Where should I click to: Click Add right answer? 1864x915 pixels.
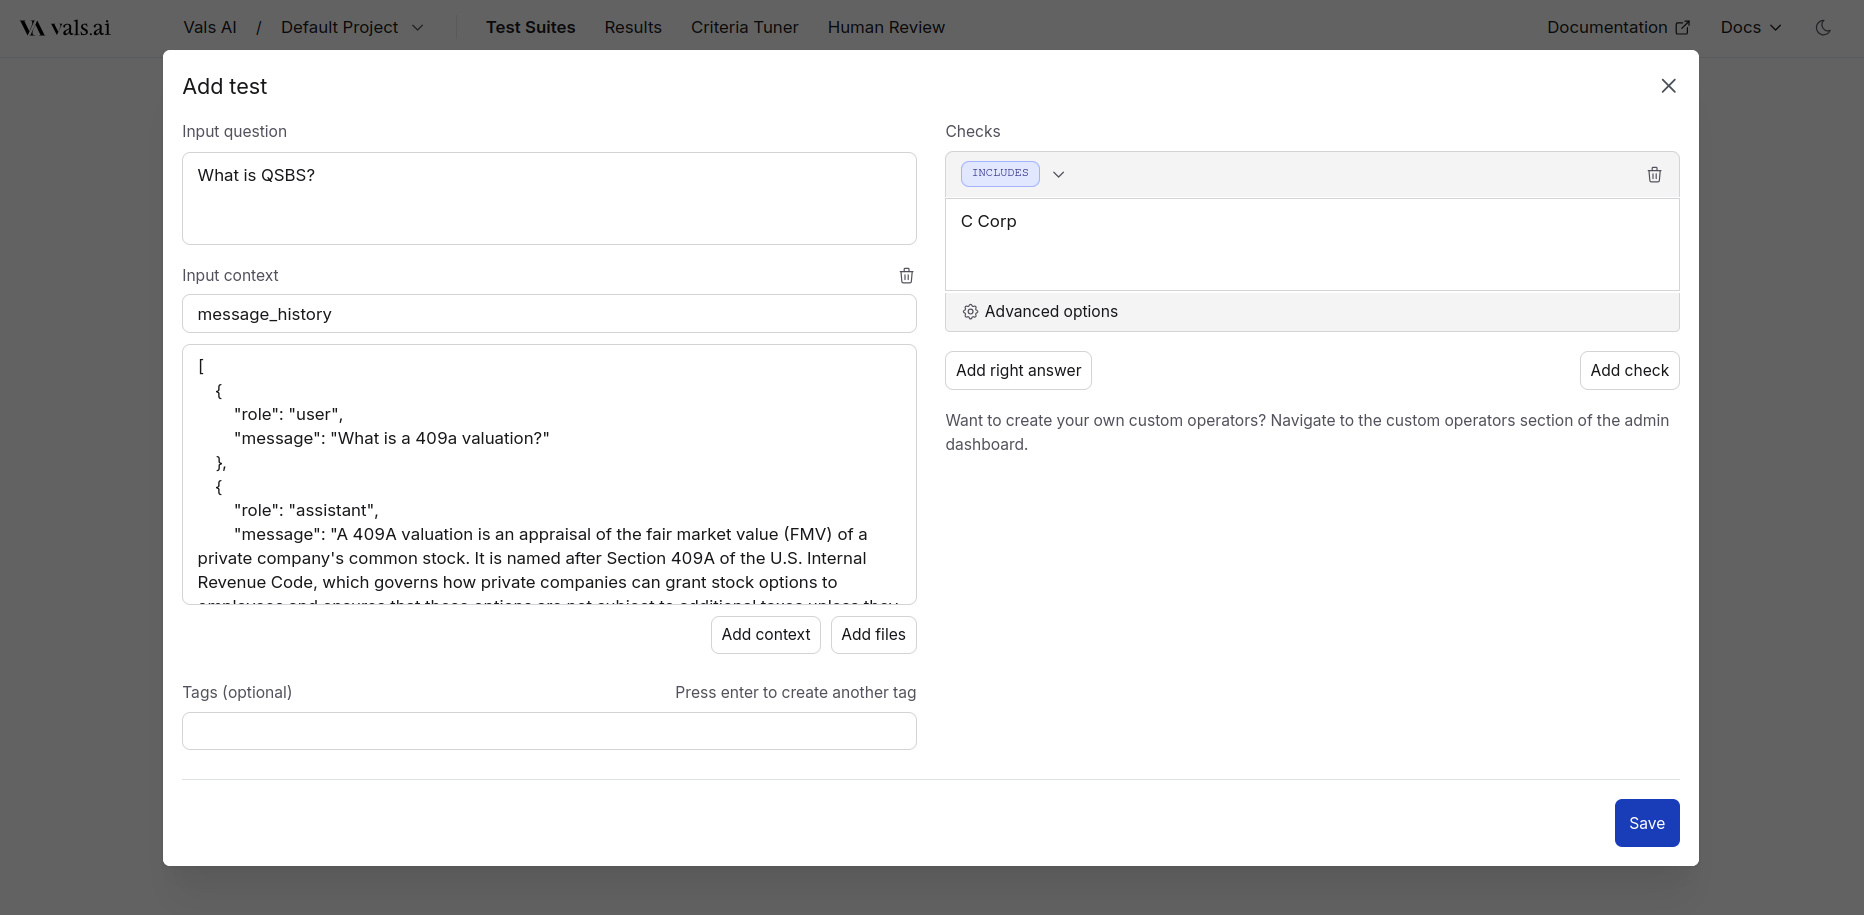coord(1018,370)
